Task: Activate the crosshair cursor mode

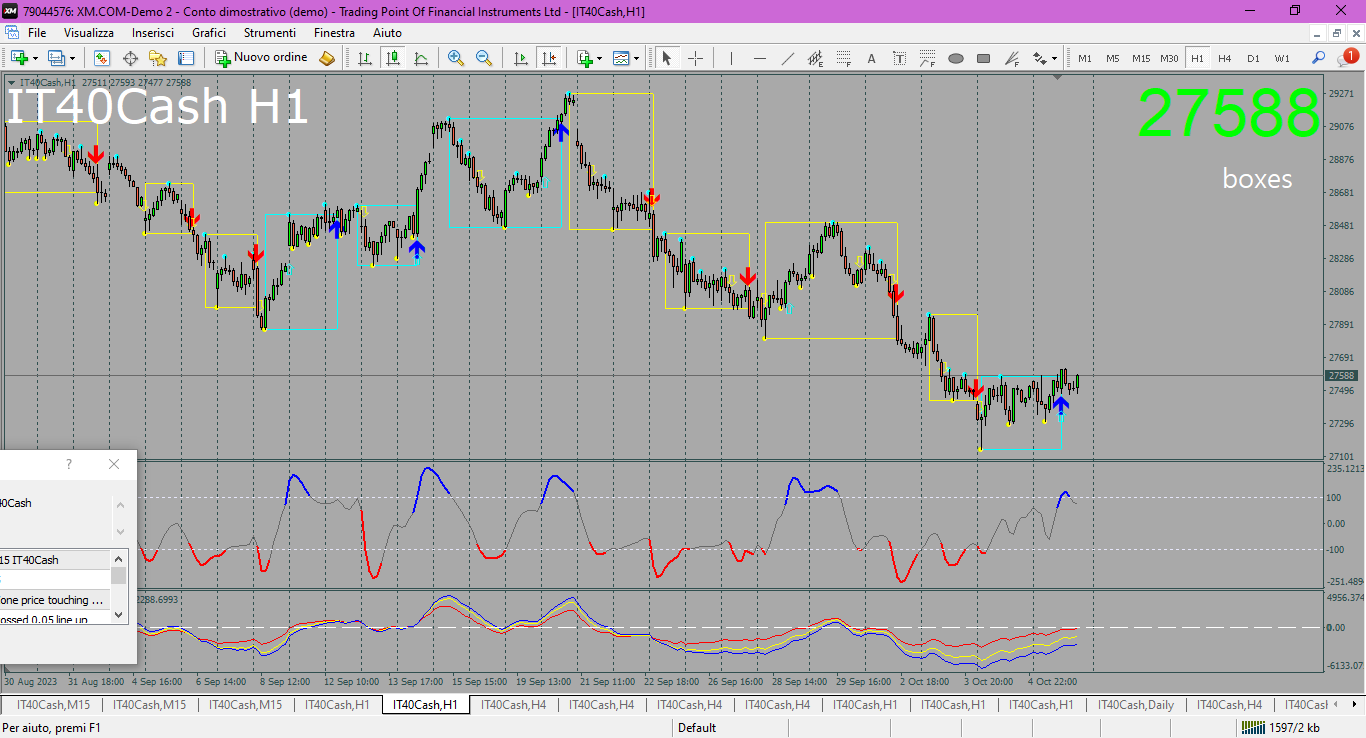Action: click(x=695, y=58)
